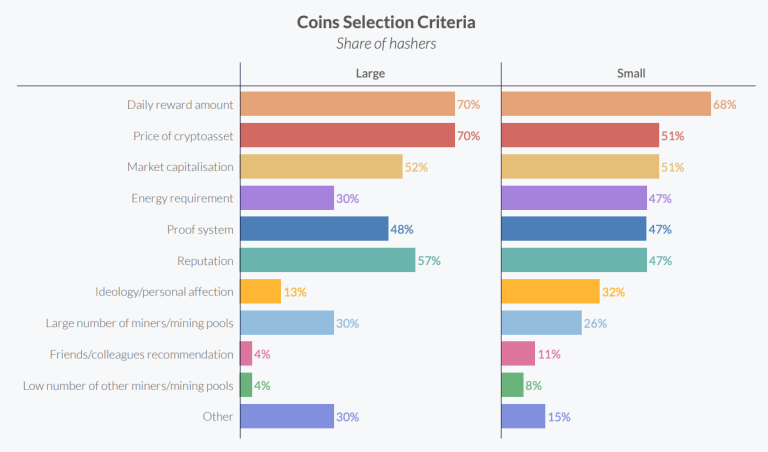Click the 57% Reputation value label
This screenshot has width=768, height=452.
point(429,261)
